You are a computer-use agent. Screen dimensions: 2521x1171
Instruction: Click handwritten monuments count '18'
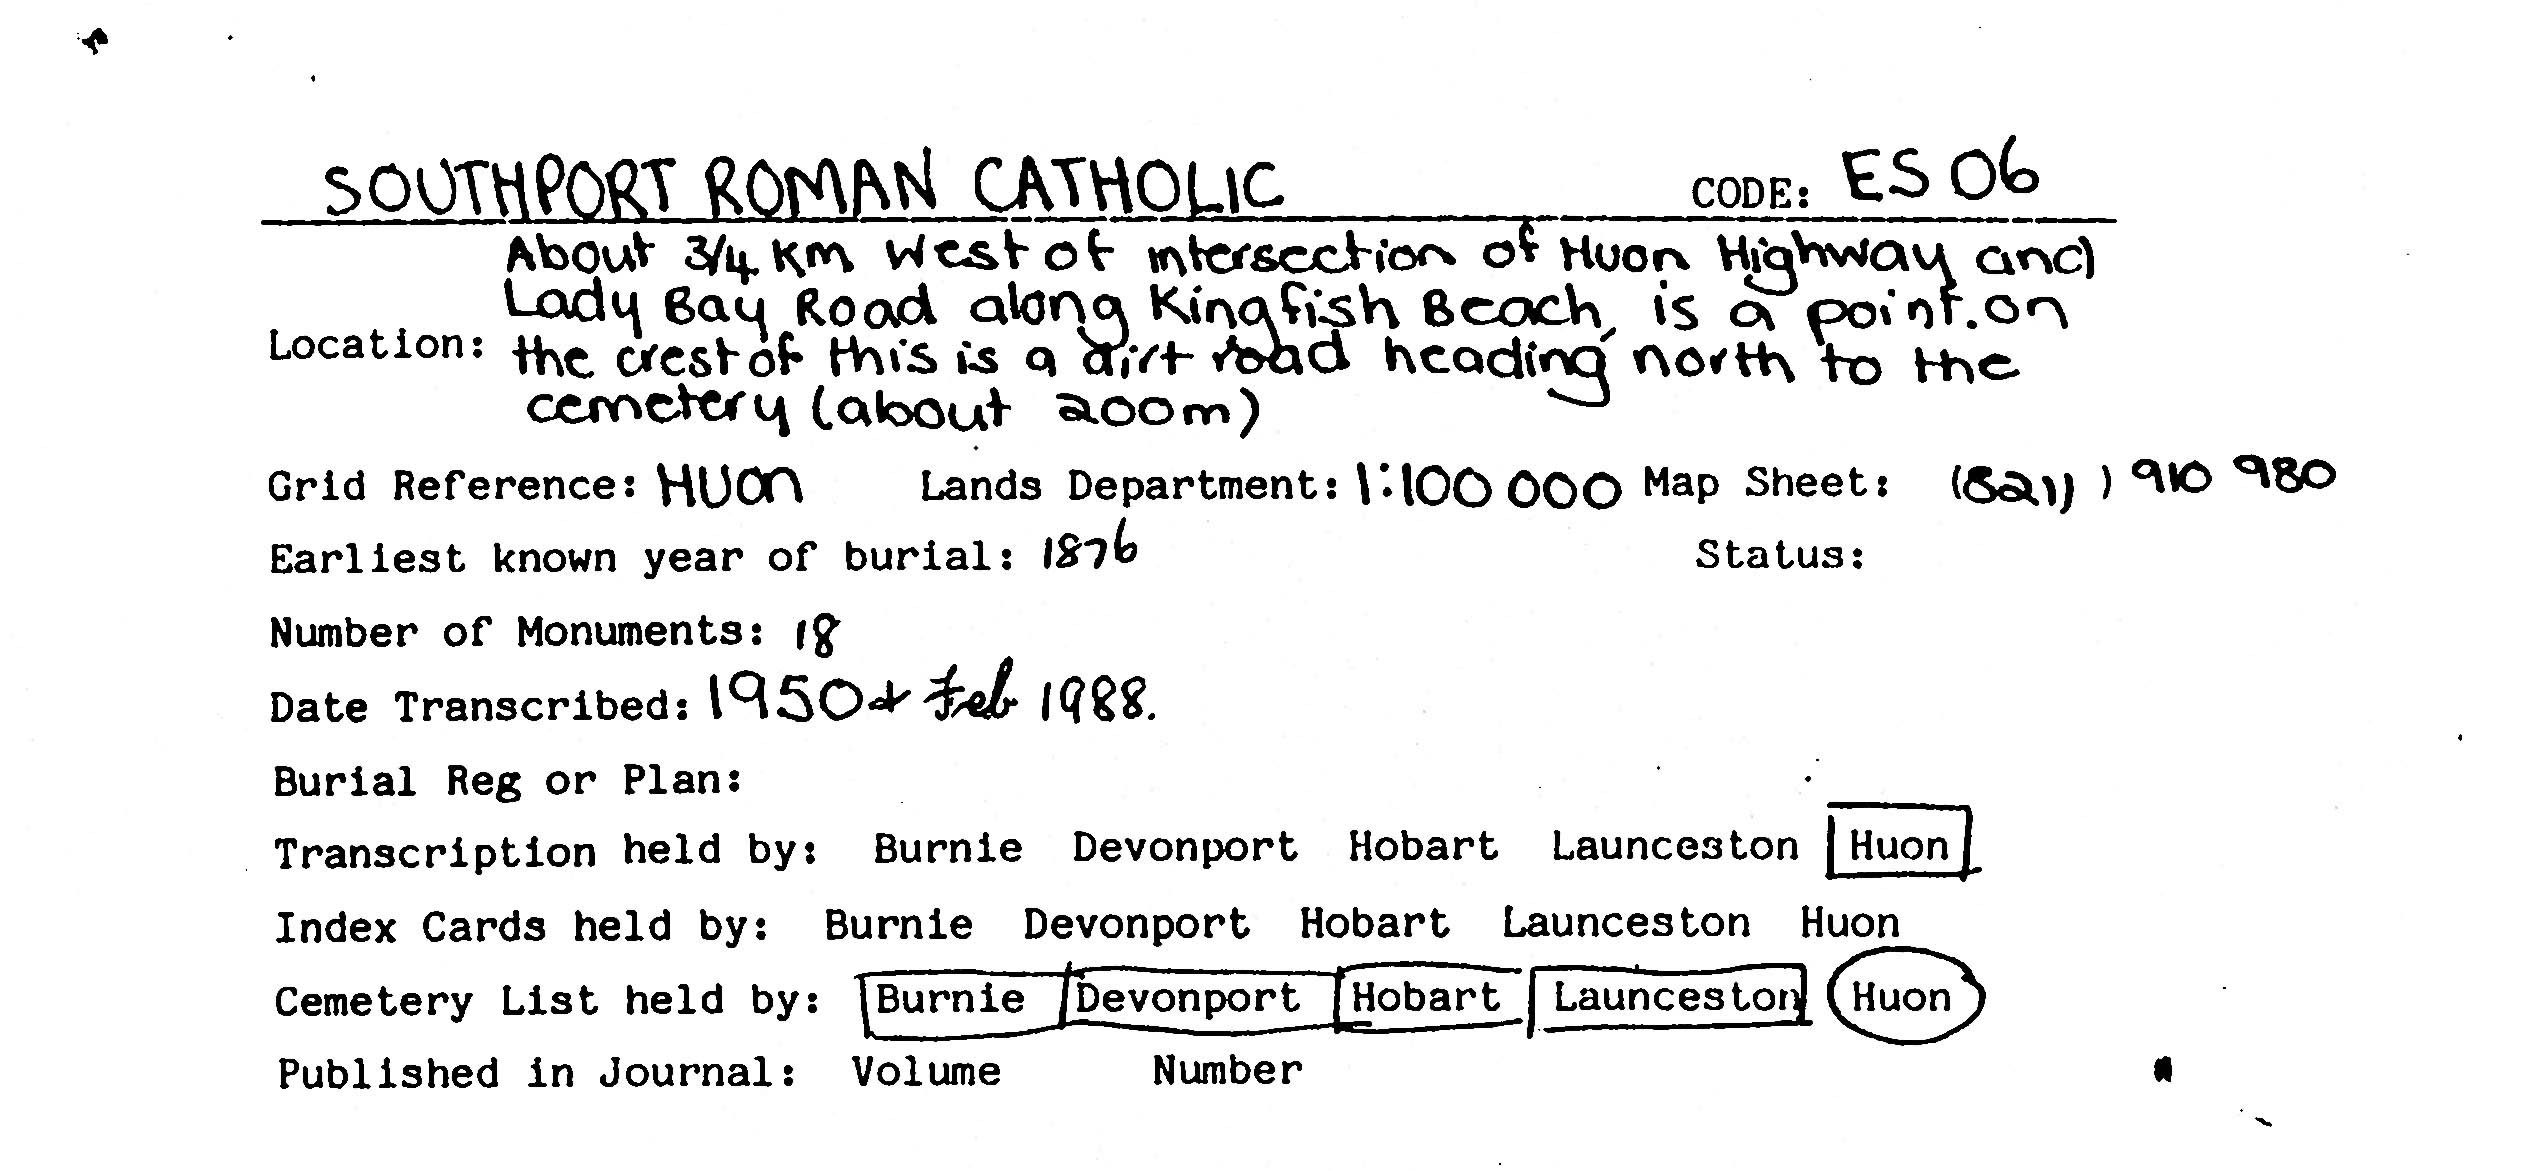pyautogui.click(x=817, y=636)
